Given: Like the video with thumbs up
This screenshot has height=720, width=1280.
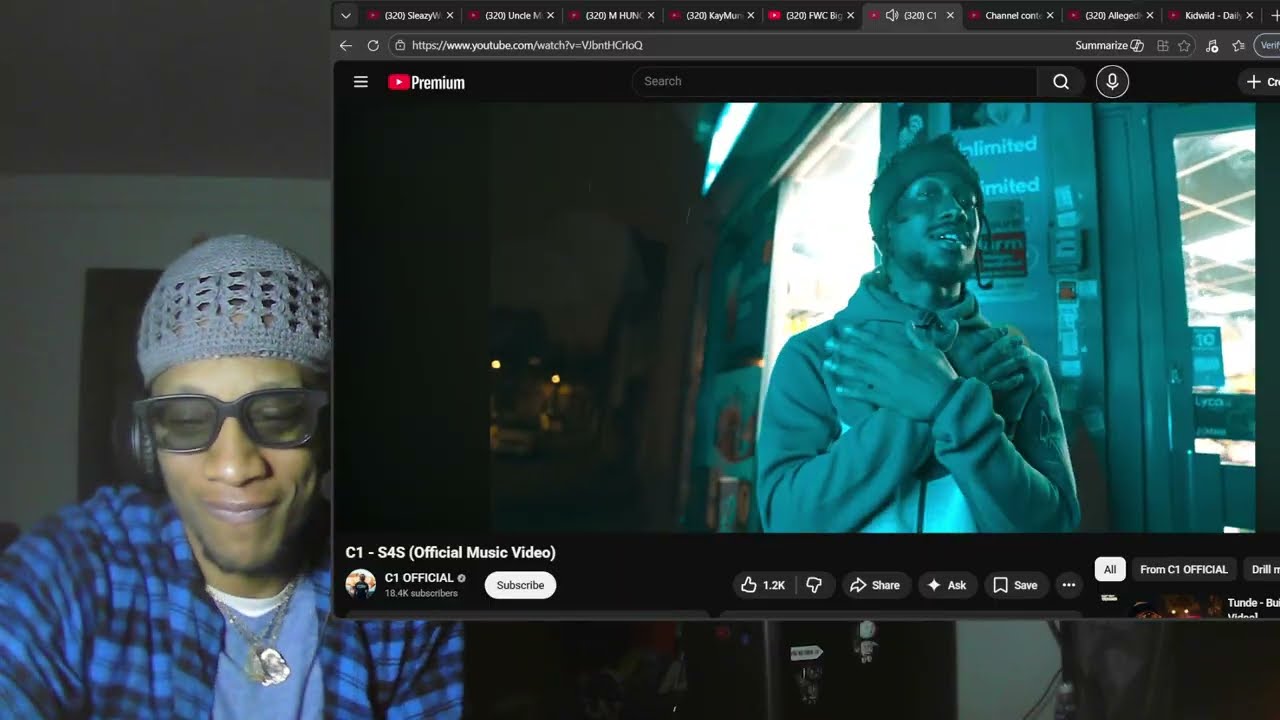Looking at the screenshot, I should (762, 585).
